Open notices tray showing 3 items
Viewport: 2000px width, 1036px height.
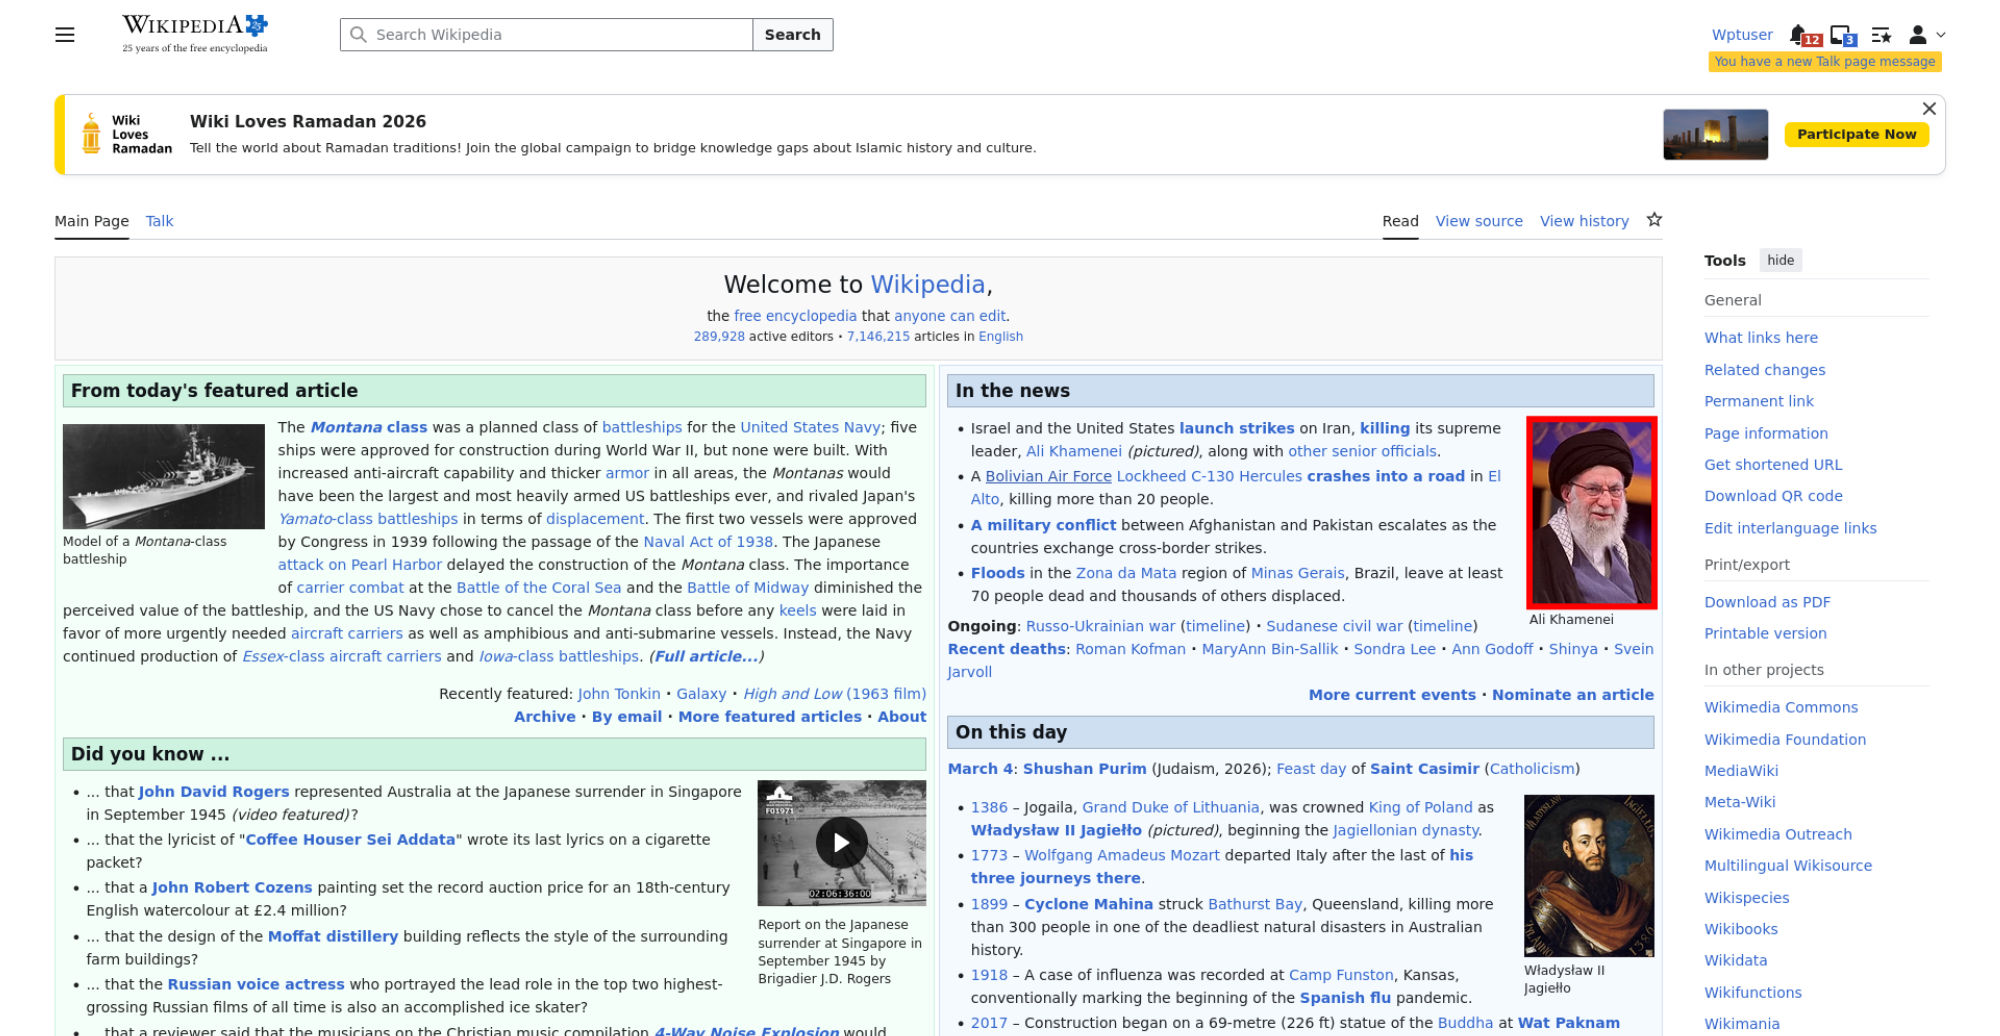pos(1841,35)
